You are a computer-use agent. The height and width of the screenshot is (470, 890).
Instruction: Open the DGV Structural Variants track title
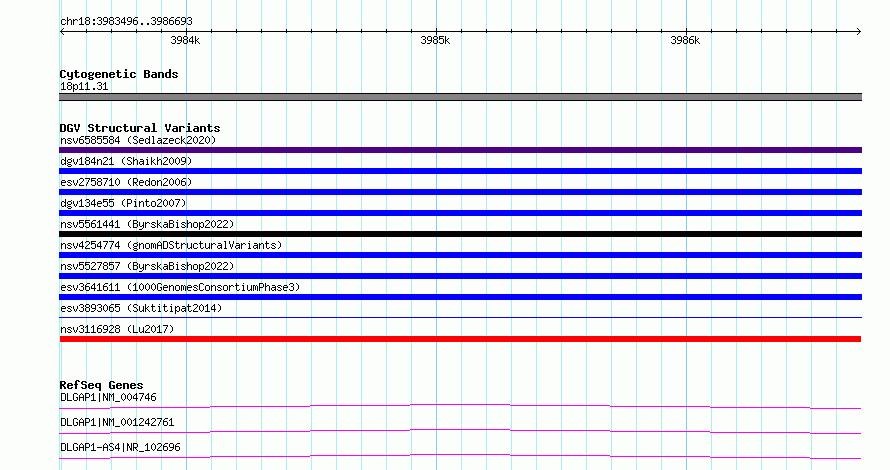[140, 128]
